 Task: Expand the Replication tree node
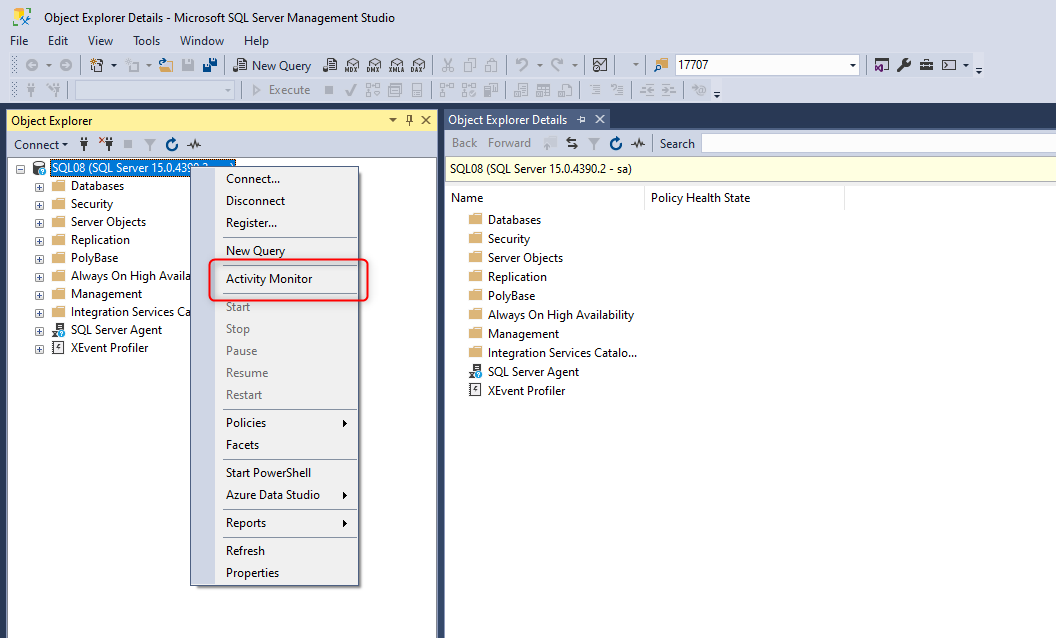tap(40, 241)
